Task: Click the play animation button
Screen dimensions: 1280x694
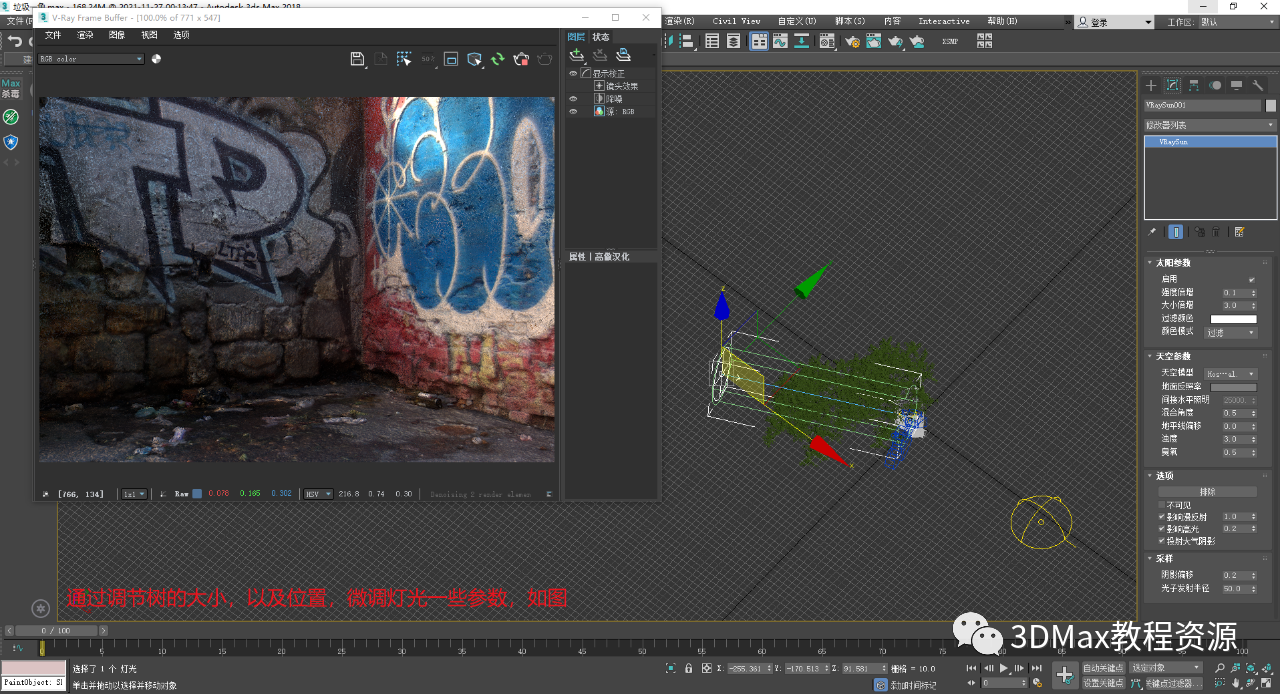Action: 1004,668
